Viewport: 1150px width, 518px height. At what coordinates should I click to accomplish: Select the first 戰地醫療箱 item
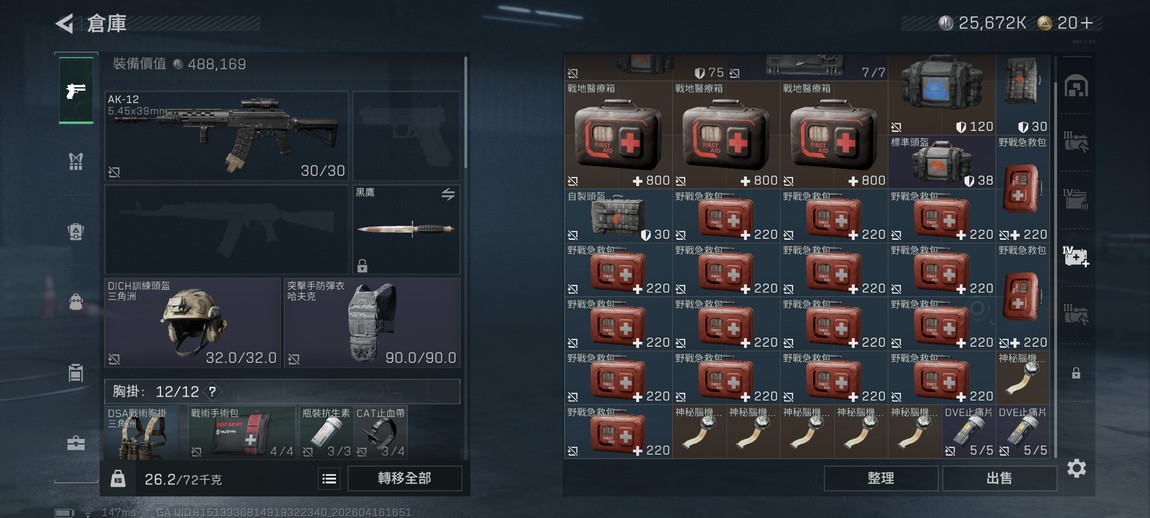(x=618, y=135)
